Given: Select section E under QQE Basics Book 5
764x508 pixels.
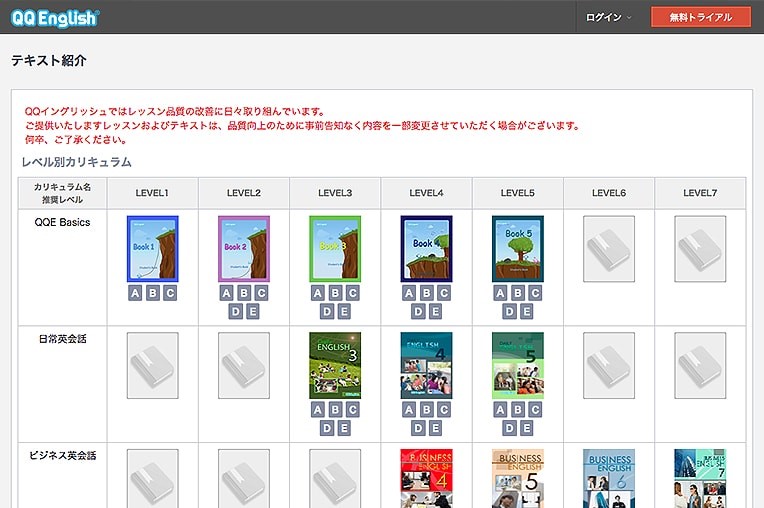Looking at the screenshot, I should coord(526,312).
